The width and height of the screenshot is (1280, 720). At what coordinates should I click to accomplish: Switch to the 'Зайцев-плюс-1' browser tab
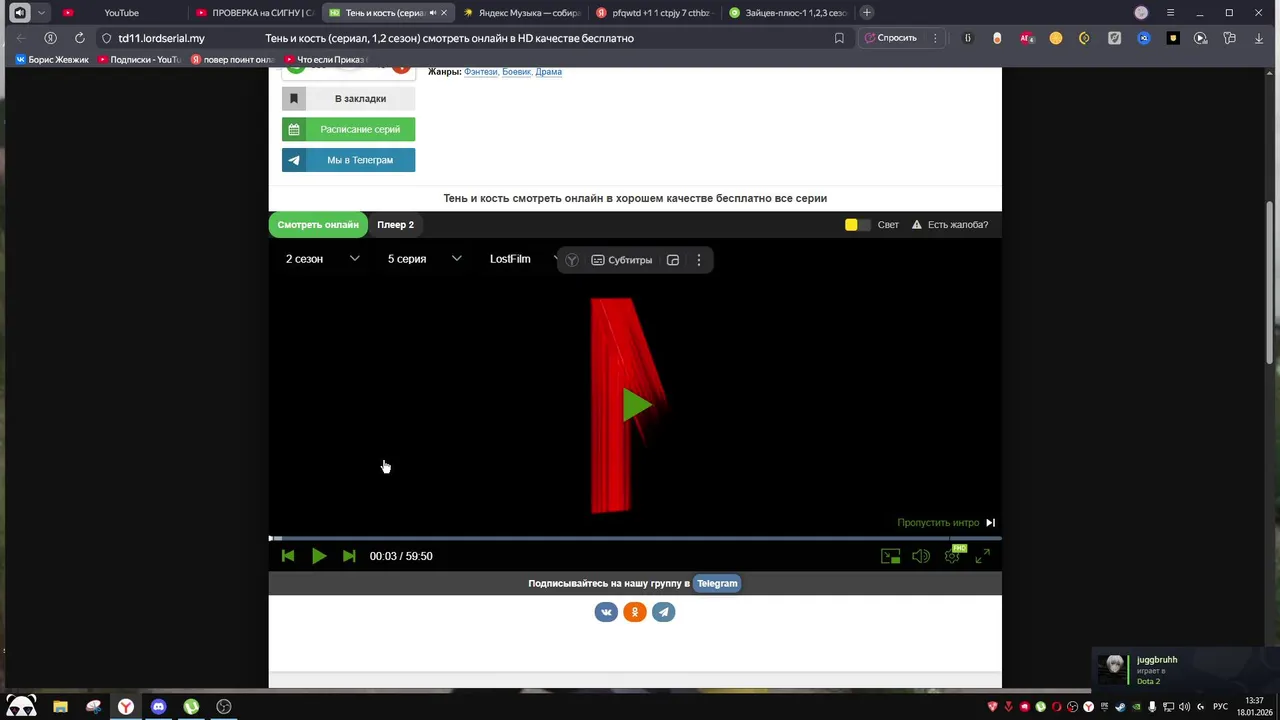[788, 13]
